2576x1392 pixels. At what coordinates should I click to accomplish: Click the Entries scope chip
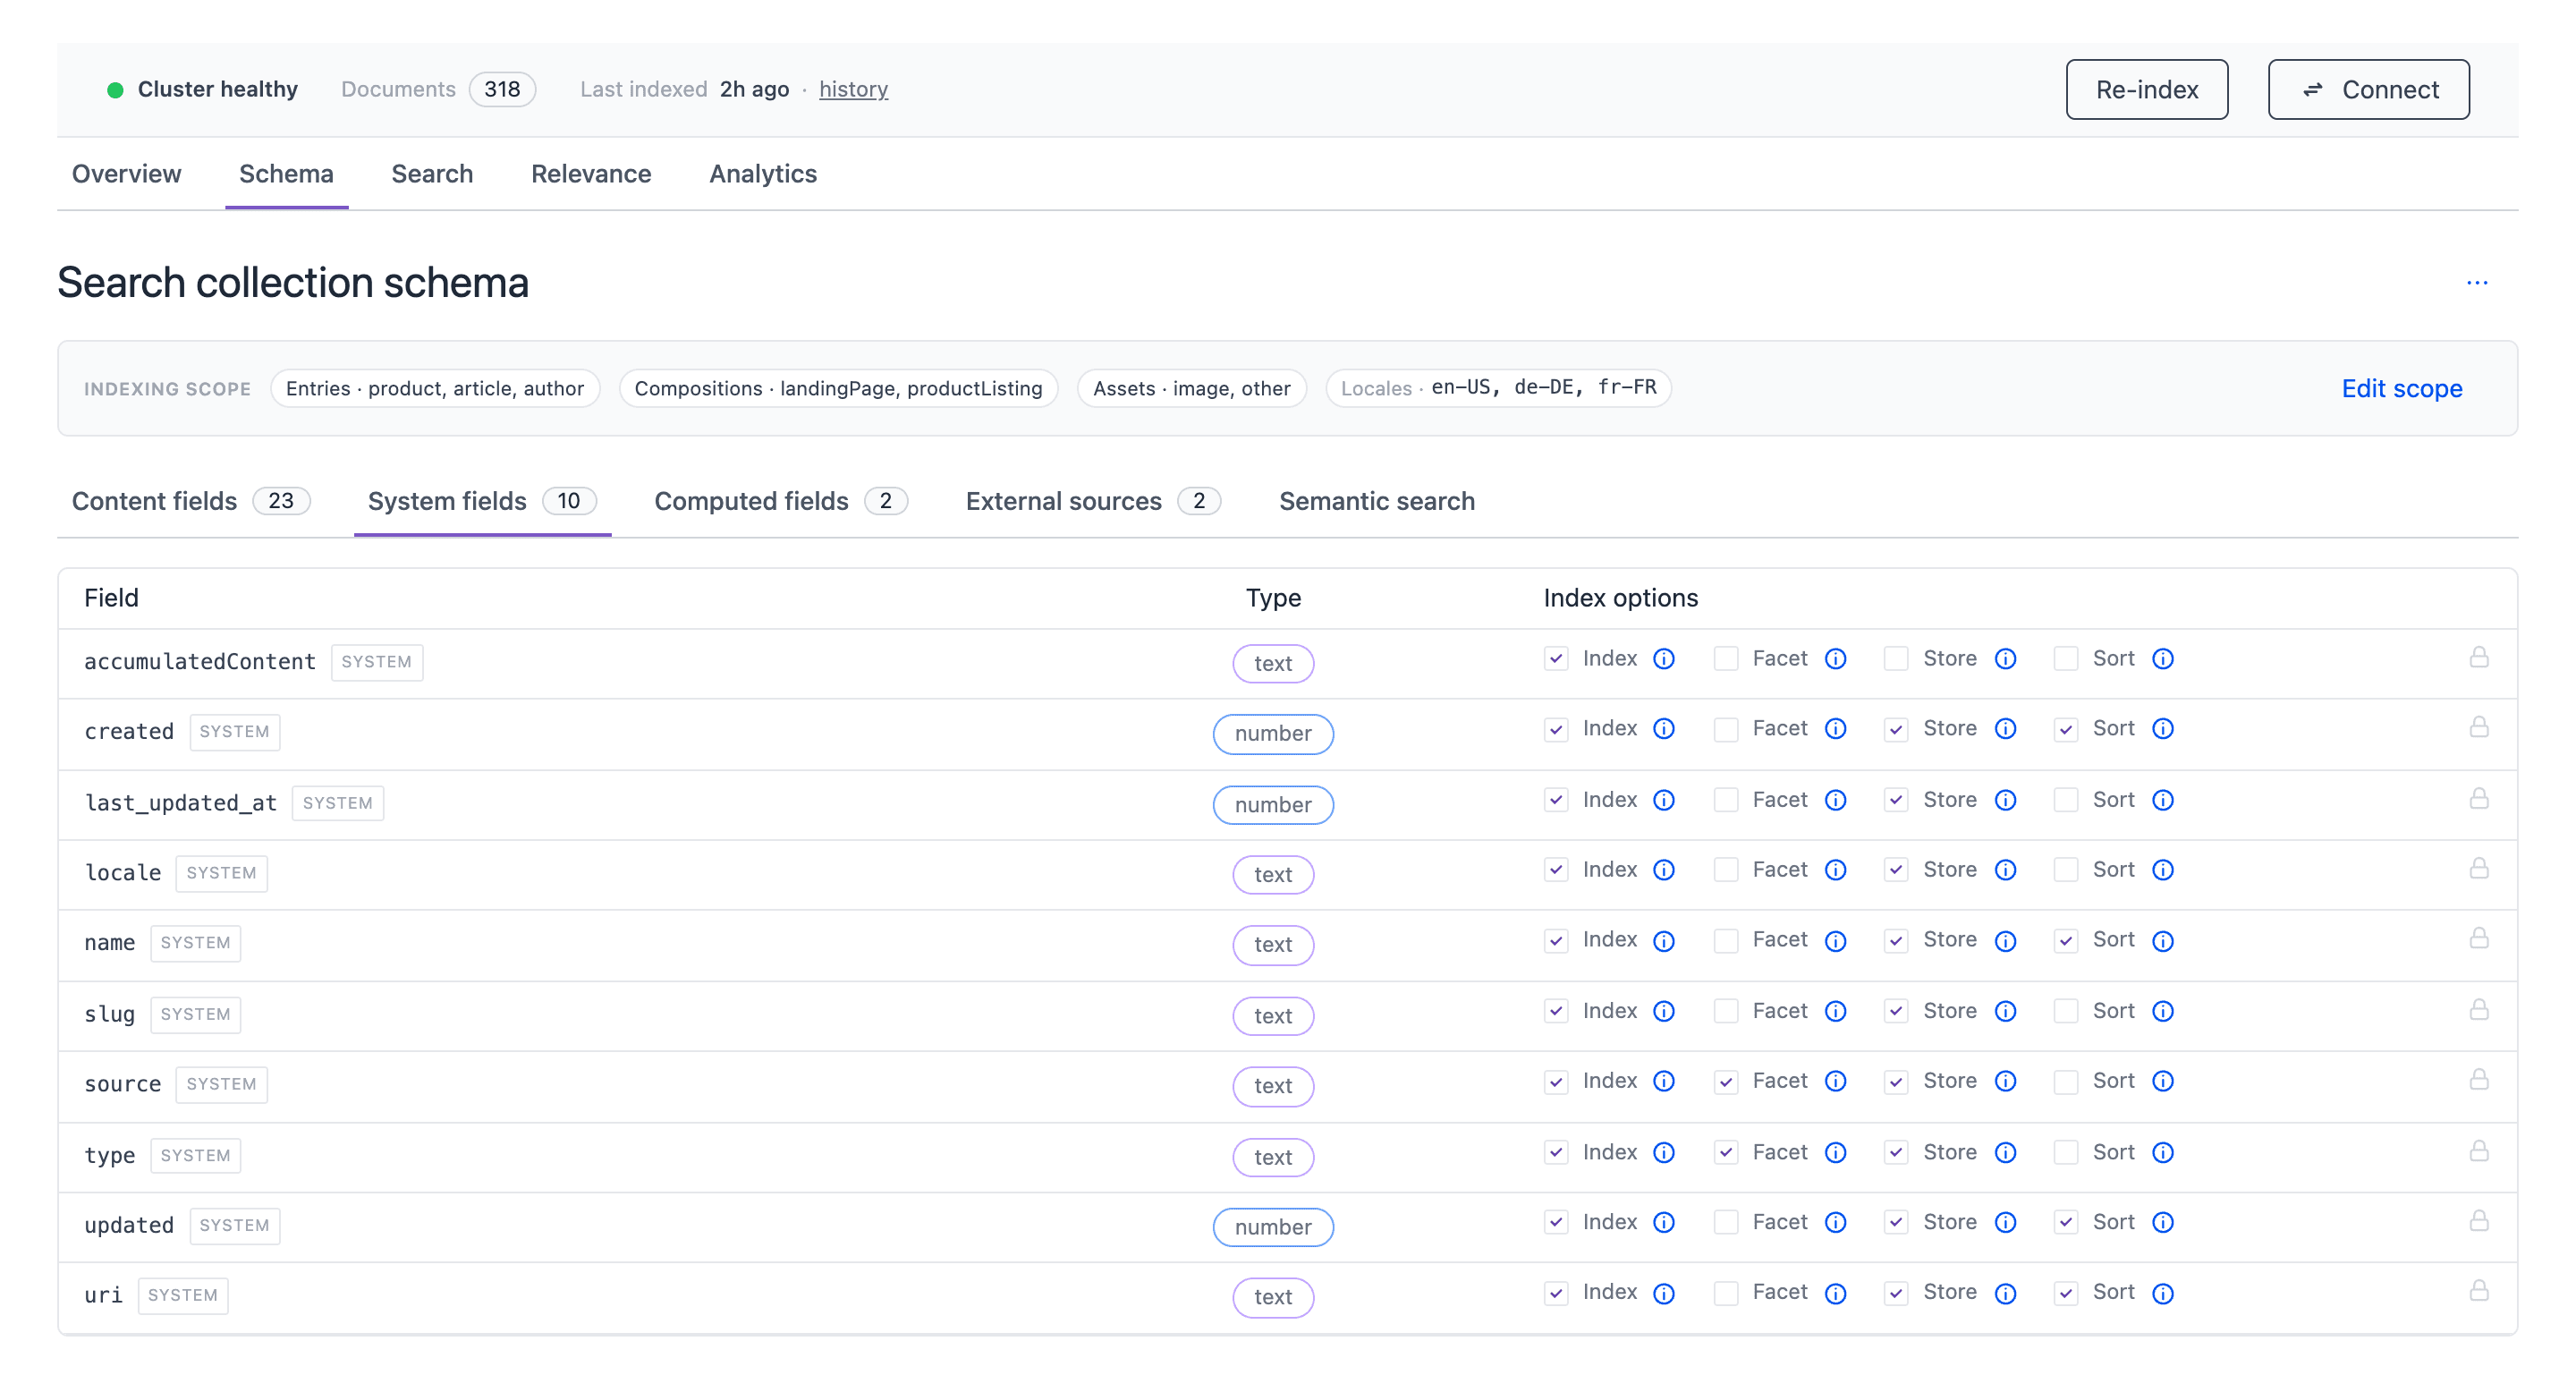434,388
